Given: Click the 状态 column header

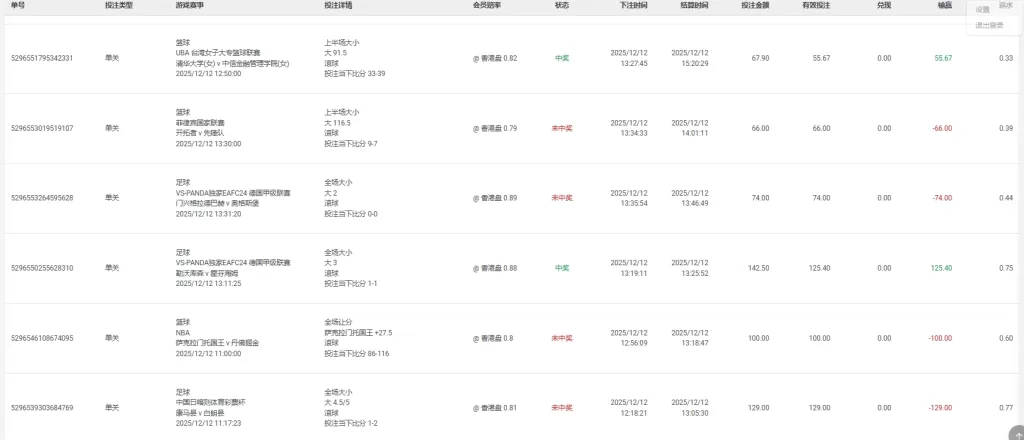Looking at the screenshot, I should tap(562, 5).
